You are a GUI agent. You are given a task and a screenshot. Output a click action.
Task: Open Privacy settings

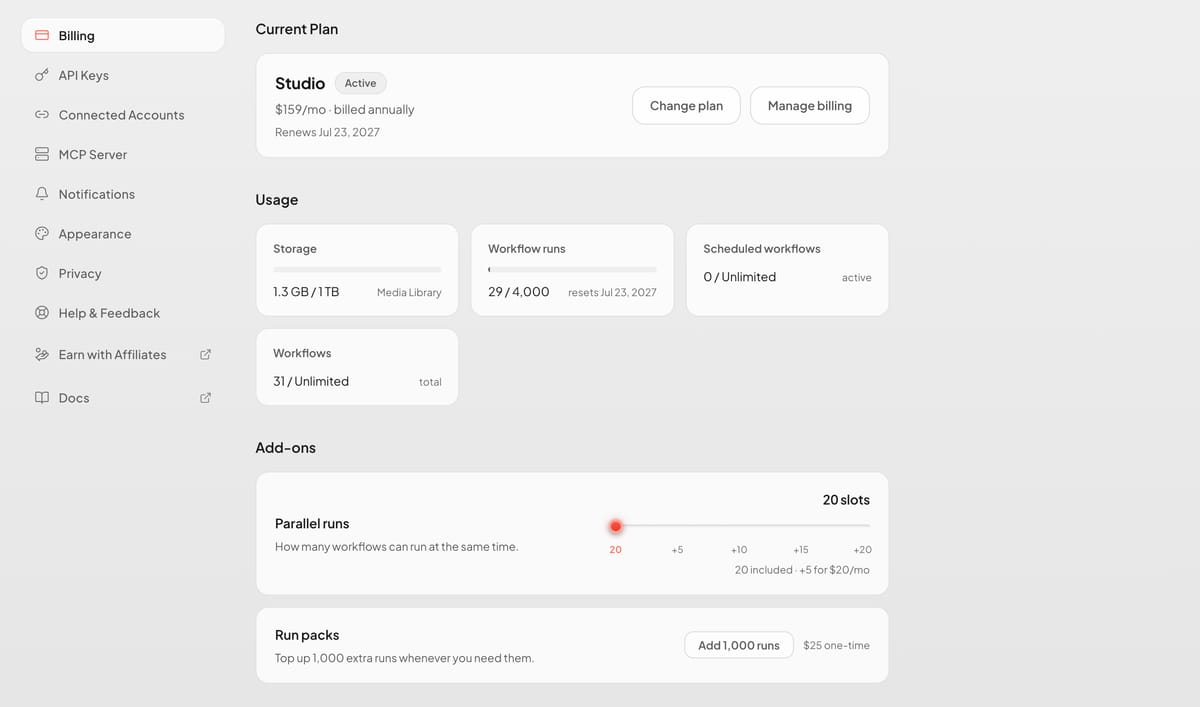tap(123, 273)
